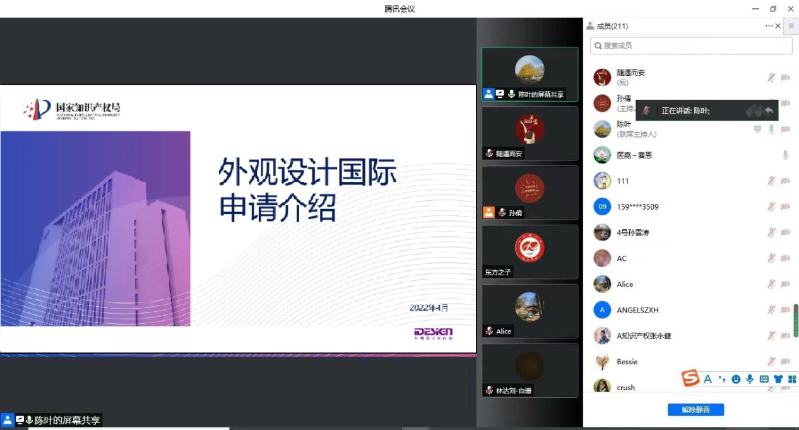Select member ANGELSZXH in the list

point(637,310)
